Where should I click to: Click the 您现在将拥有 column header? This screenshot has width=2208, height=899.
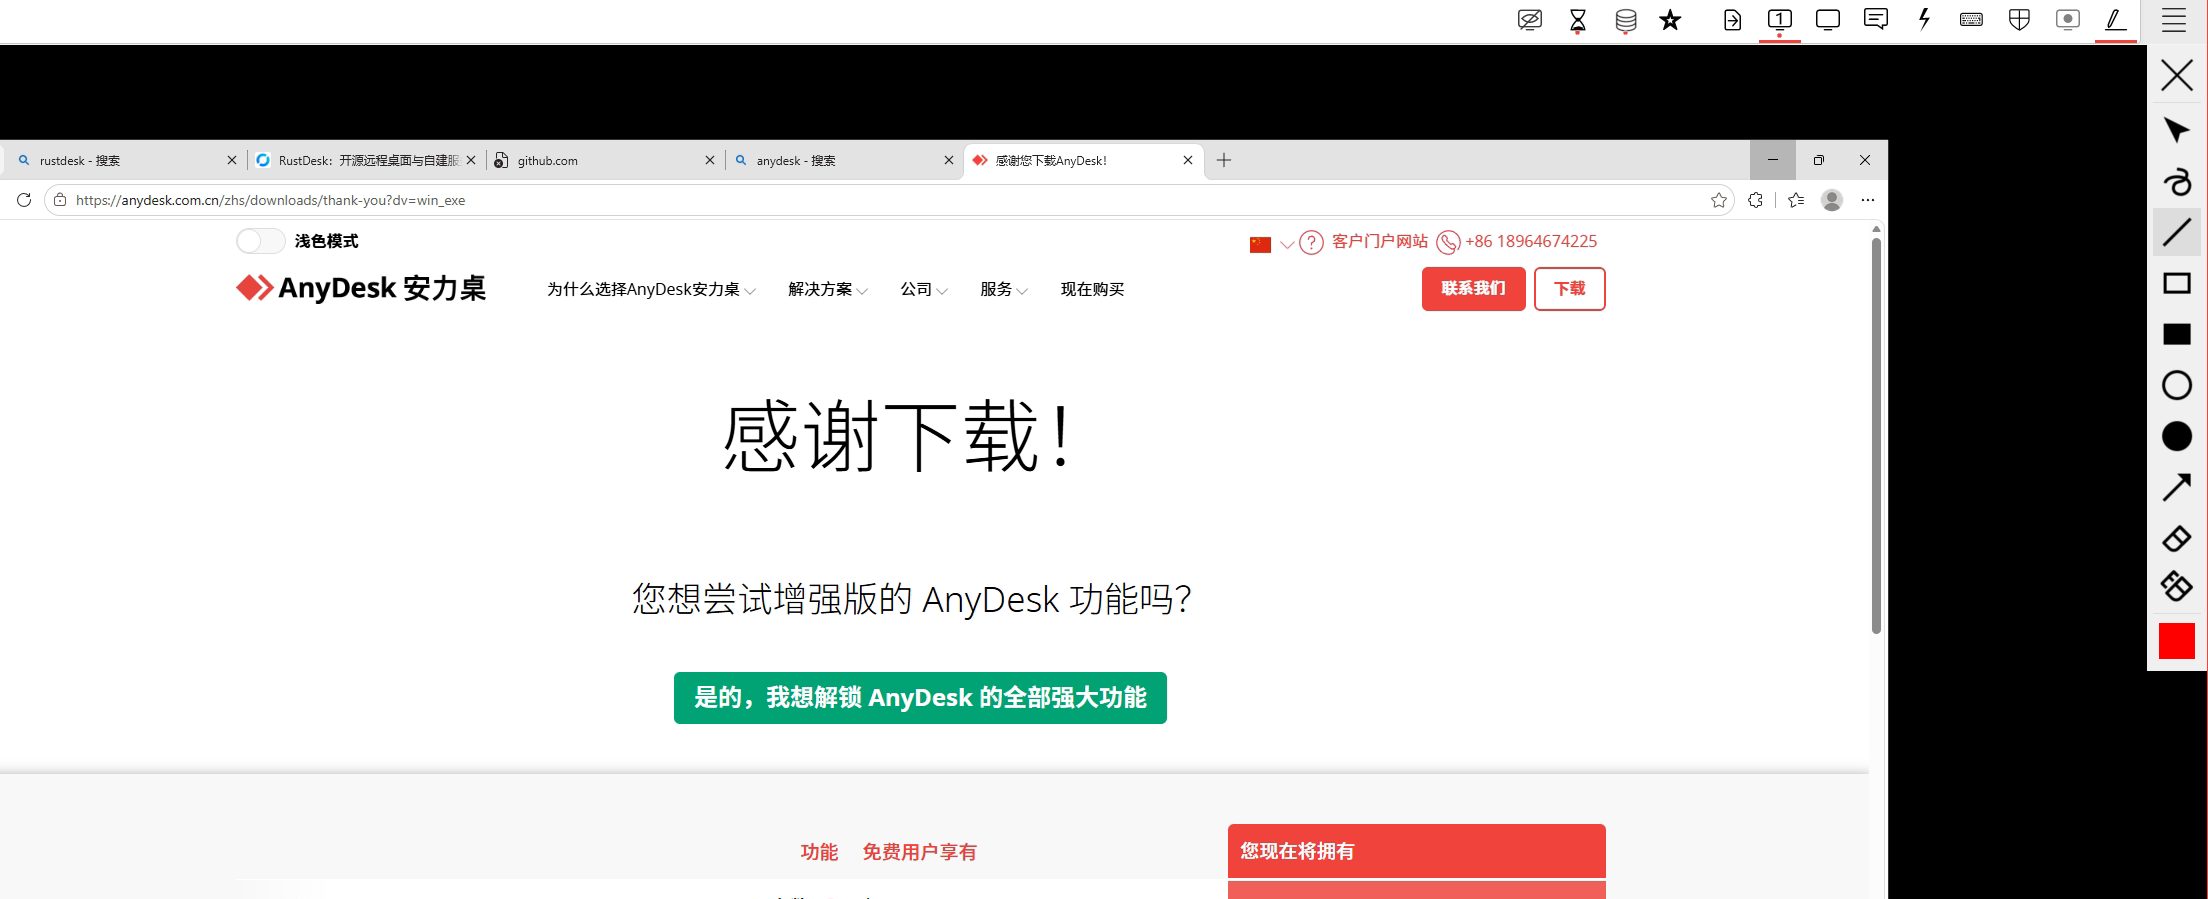point(1417,851)
